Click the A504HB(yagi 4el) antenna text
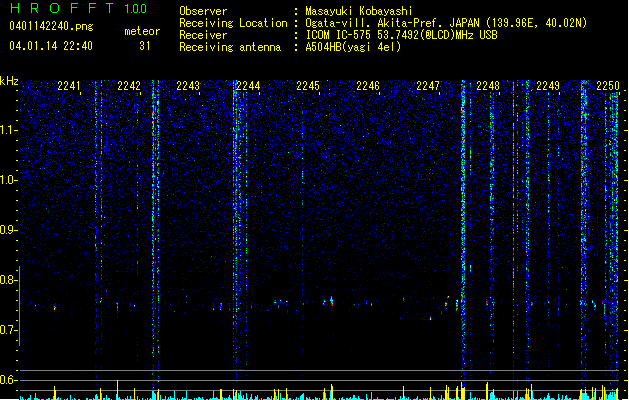Screen dimensions: 629x400 pyautogui.click(x=353, y=47)
